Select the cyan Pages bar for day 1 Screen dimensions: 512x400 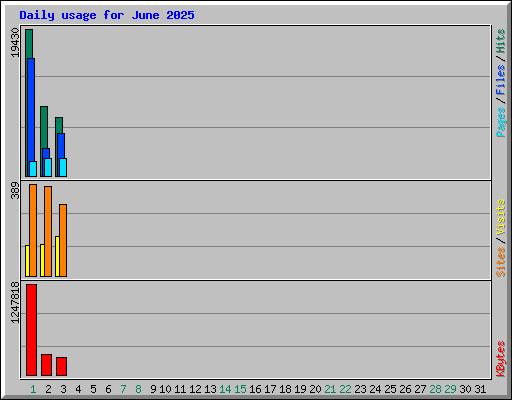33,169
